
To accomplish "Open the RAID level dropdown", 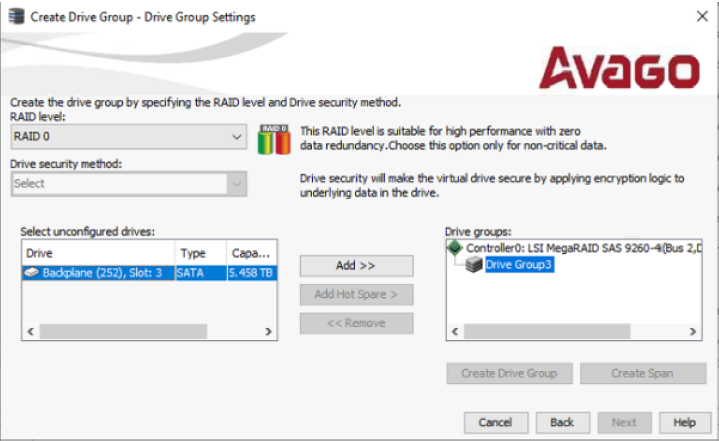I will 128,137.
